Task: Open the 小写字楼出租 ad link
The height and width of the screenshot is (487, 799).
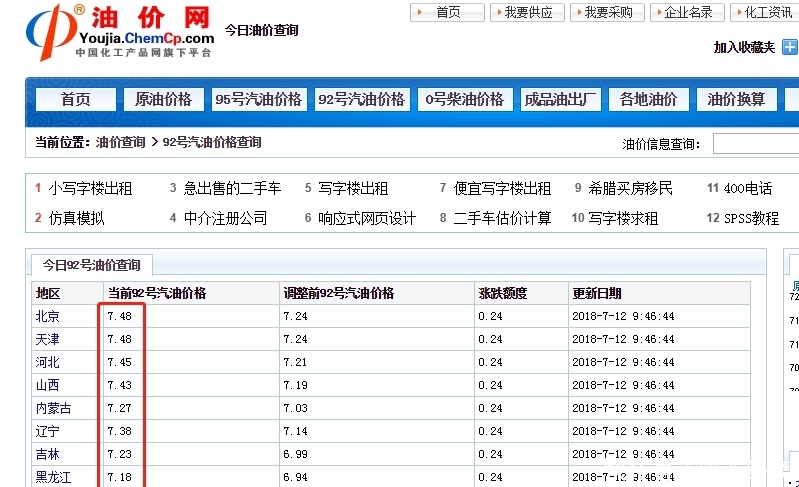Action: (91, 188)
